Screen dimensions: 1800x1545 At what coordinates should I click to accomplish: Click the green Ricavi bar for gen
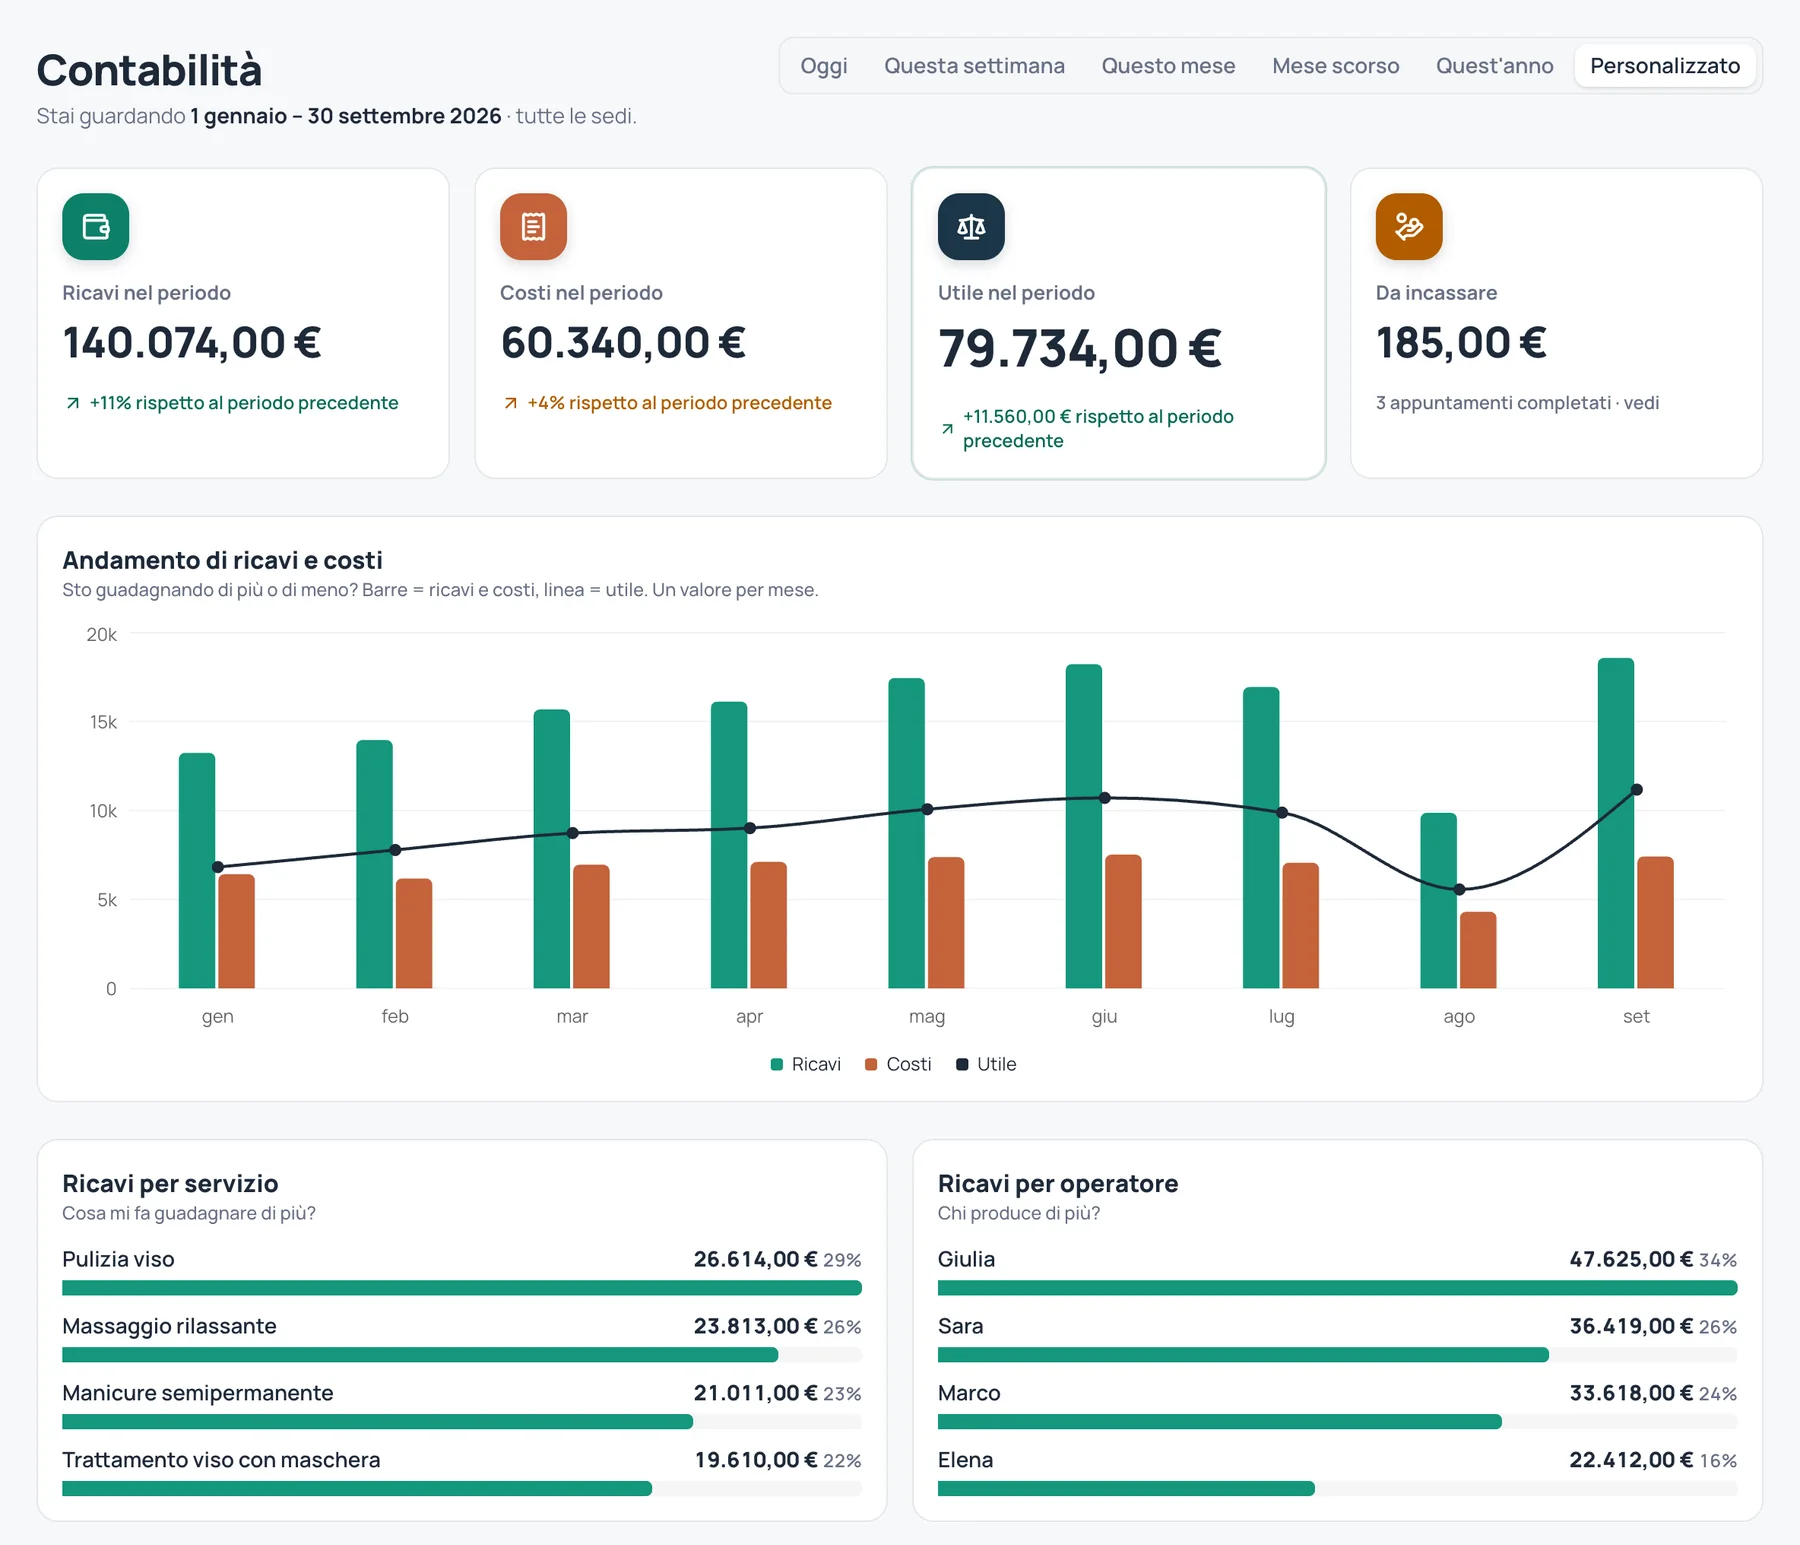197,871
